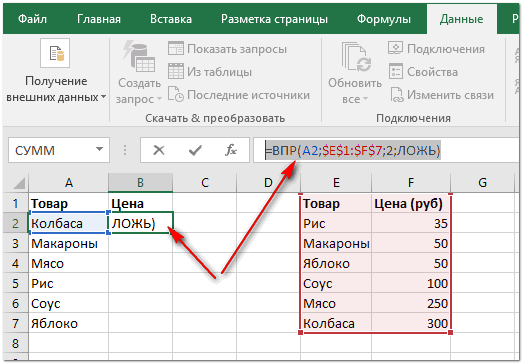Click the Create Query icon
This screenshot has width=523, height=364.
coord(139,56)
